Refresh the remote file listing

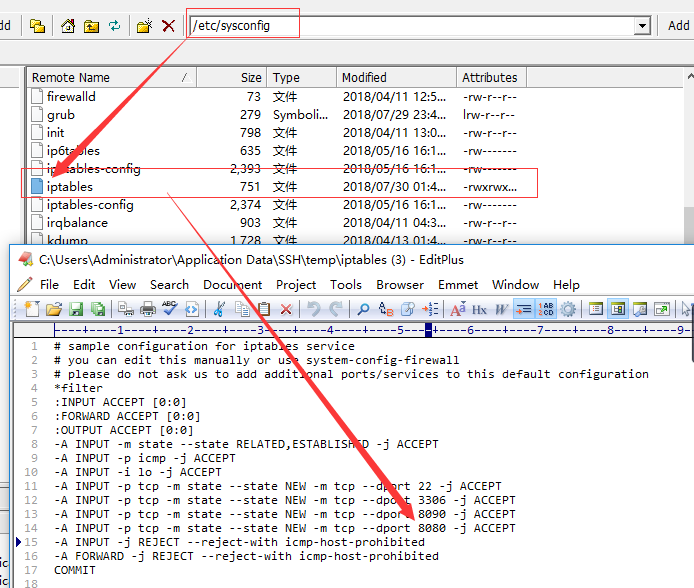[115, 26]
